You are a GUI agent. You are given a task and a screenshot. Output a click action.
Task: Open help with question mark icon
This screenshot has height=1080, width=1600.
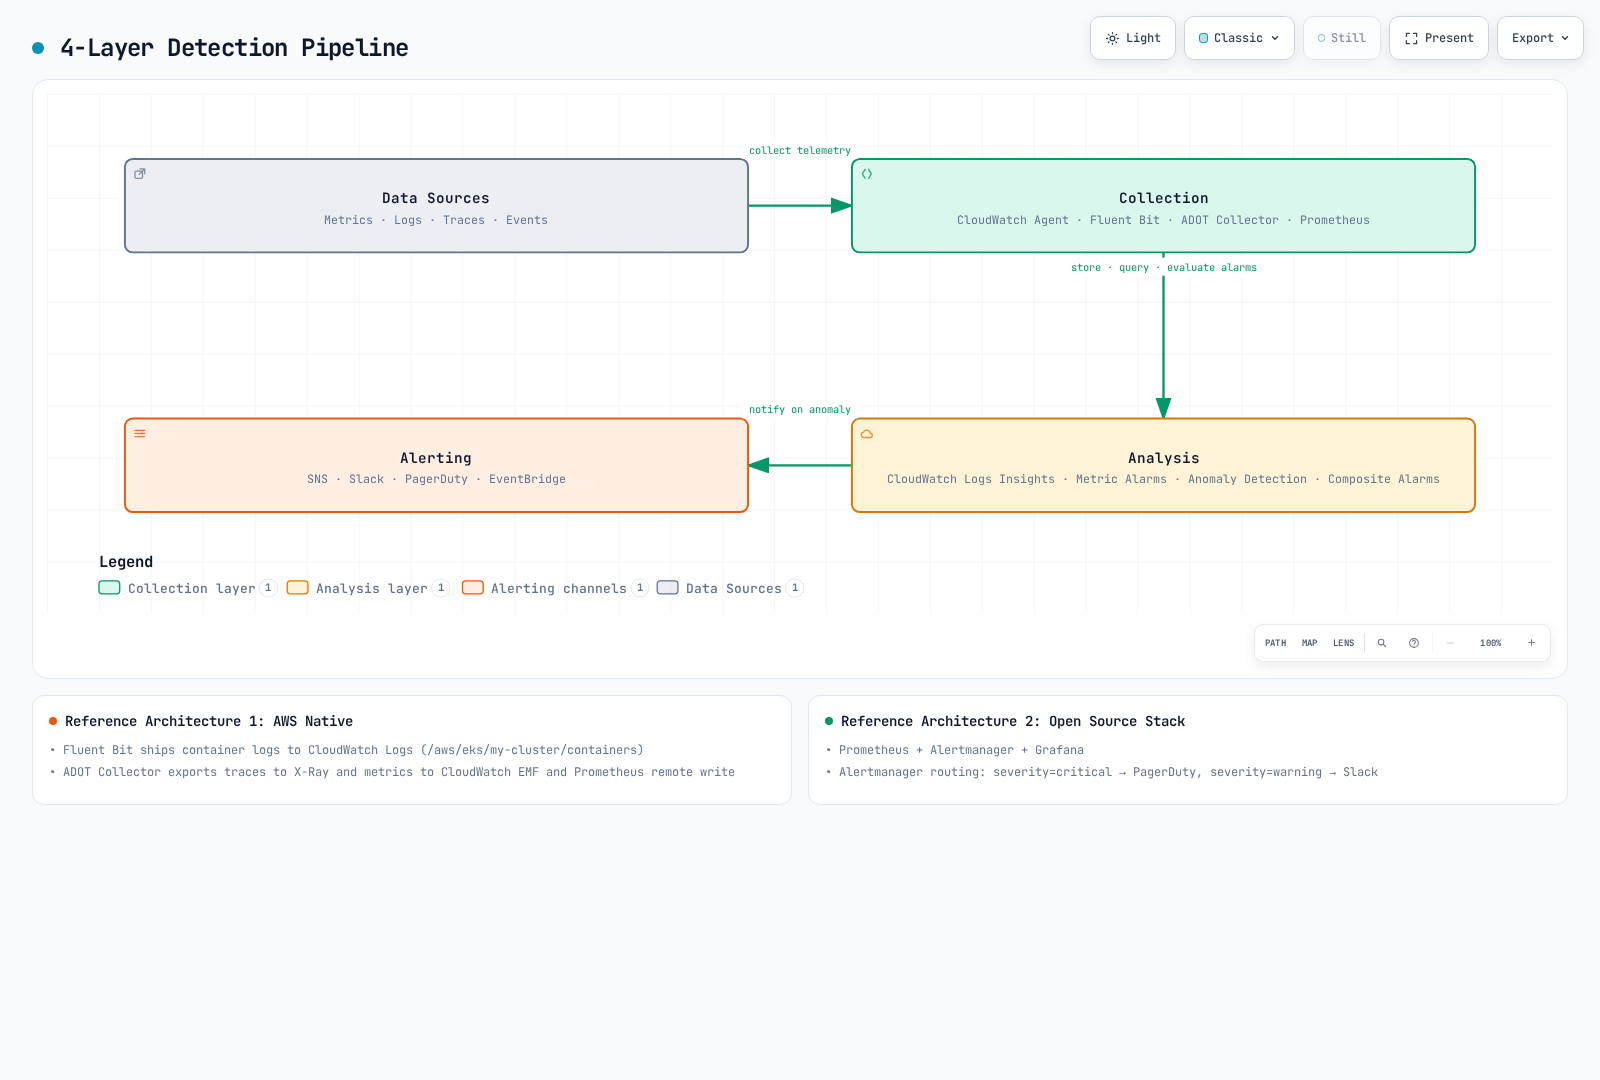pyautogui.click(x=1414, y=643)
